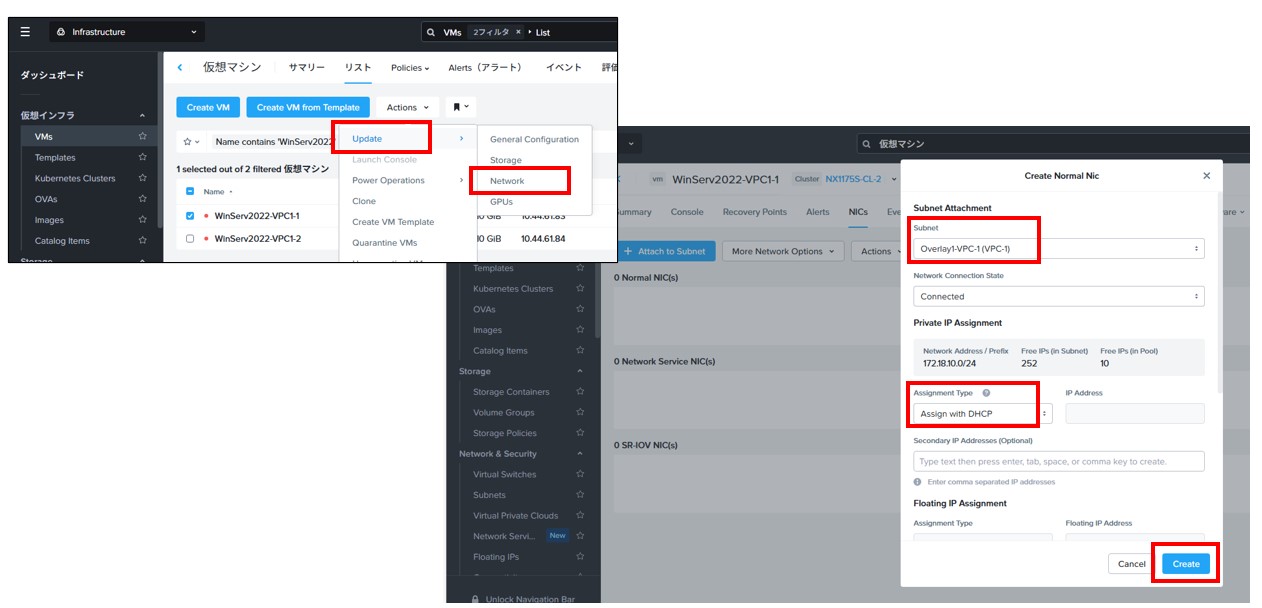Check the WinServ2022-VPC1-2 checkbox
This screenshot has height=608, width=1262.
coord(190,239)
